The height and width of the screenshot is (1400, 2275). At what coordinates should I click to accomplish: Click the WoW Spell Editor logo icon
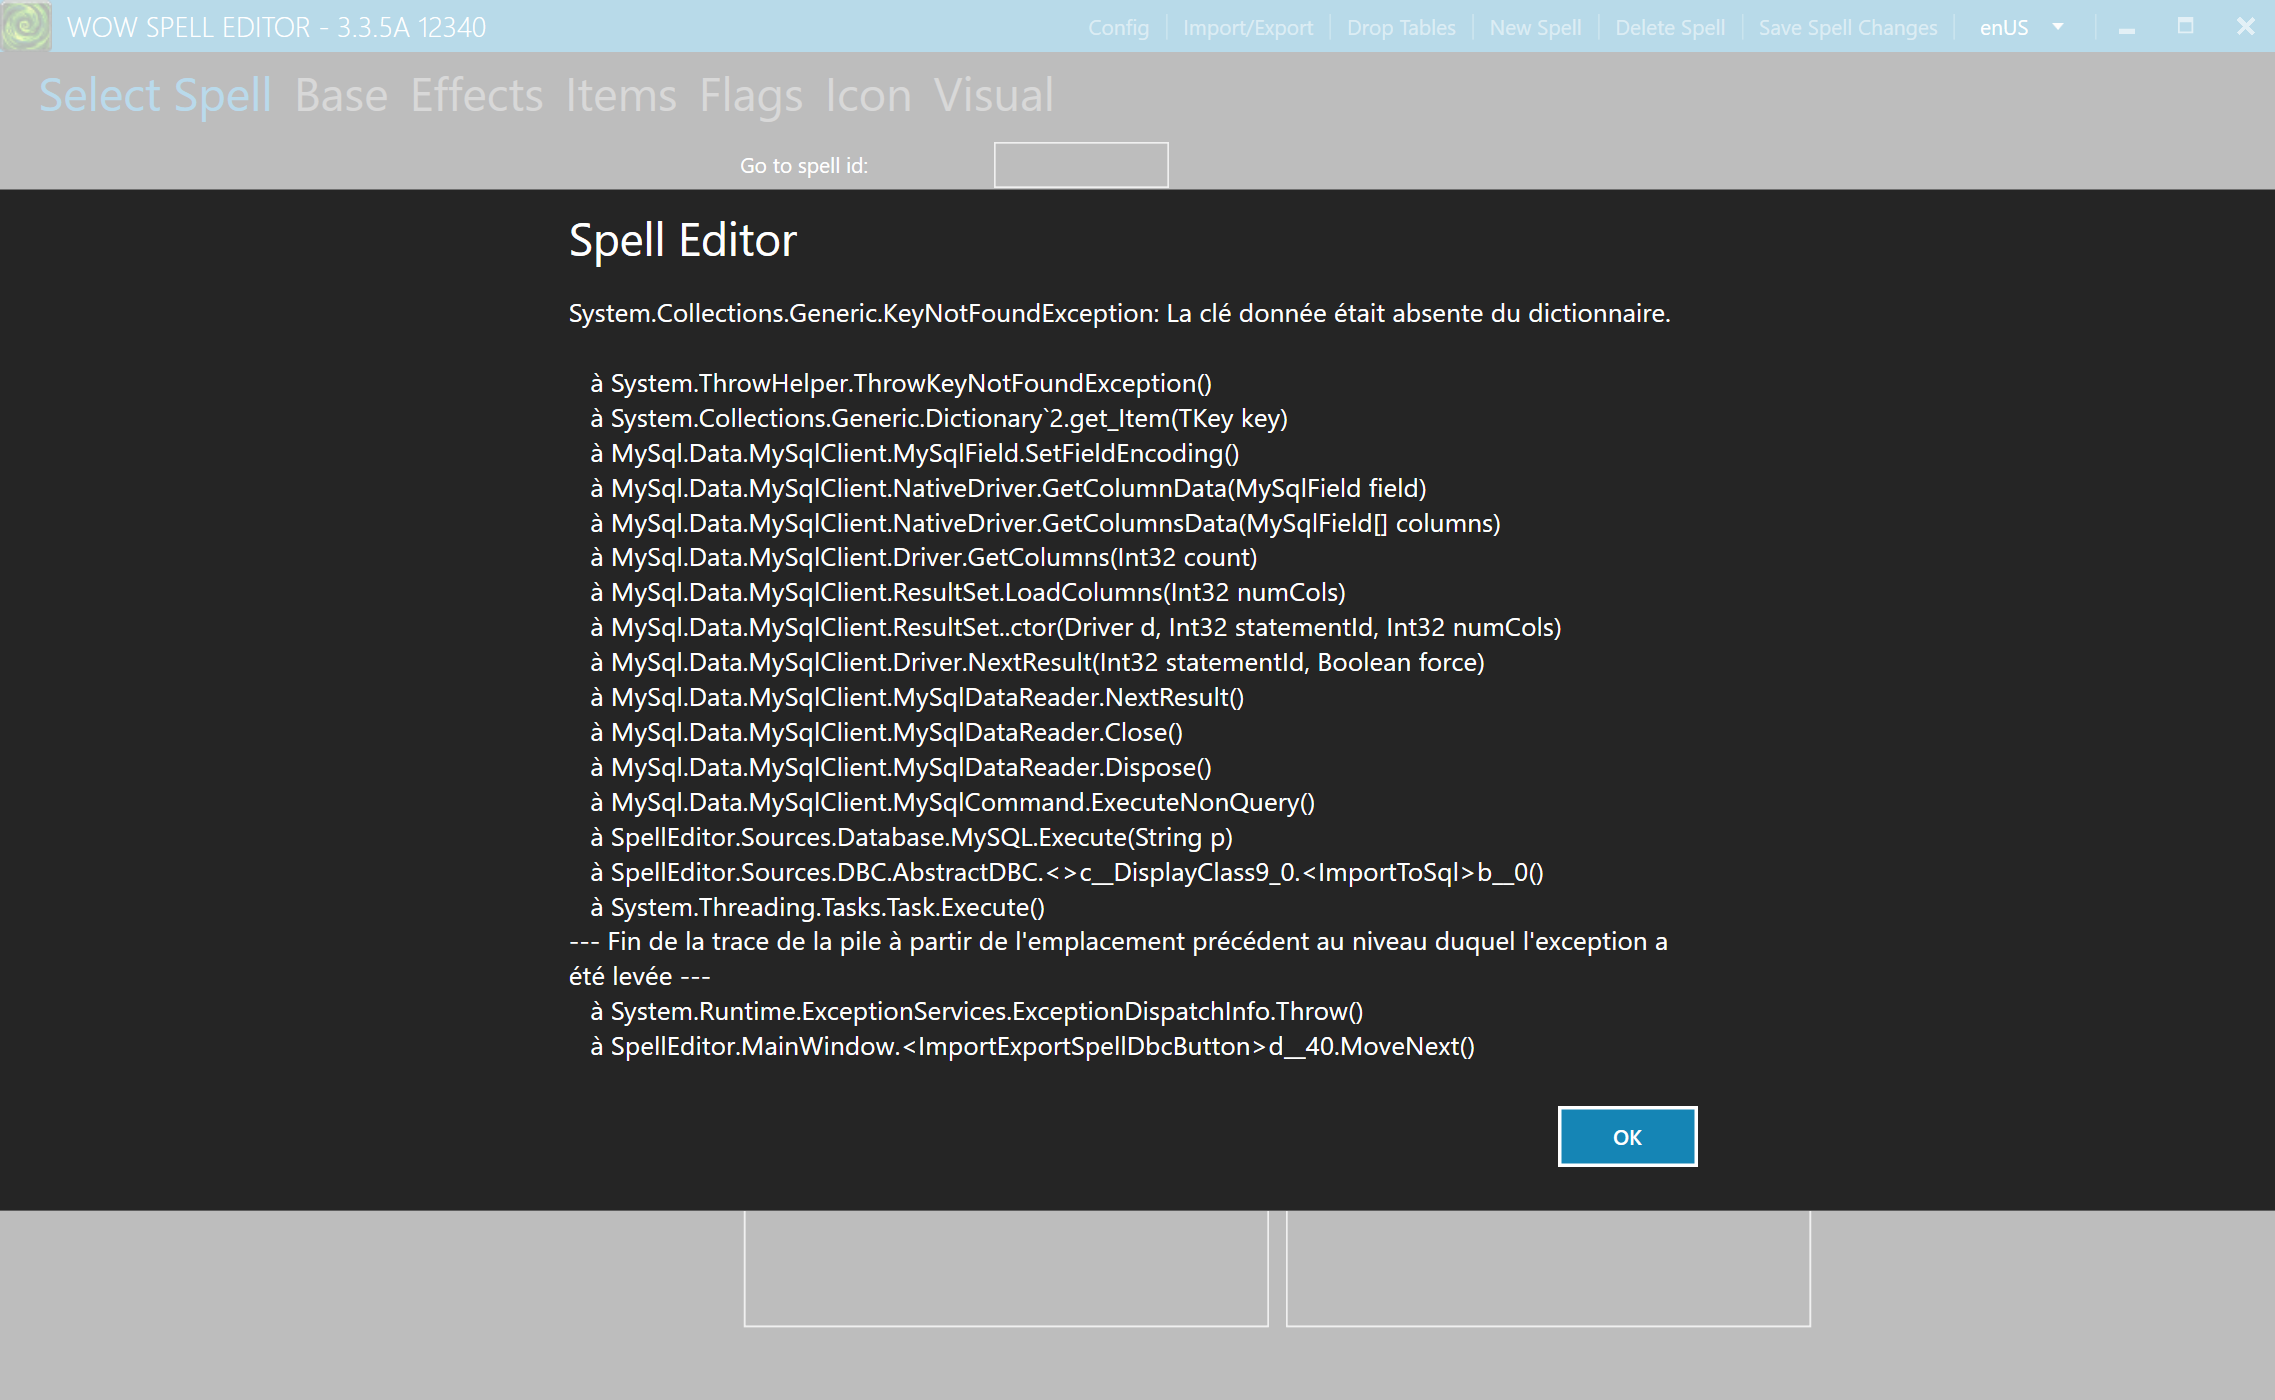[x=25, y=26]
